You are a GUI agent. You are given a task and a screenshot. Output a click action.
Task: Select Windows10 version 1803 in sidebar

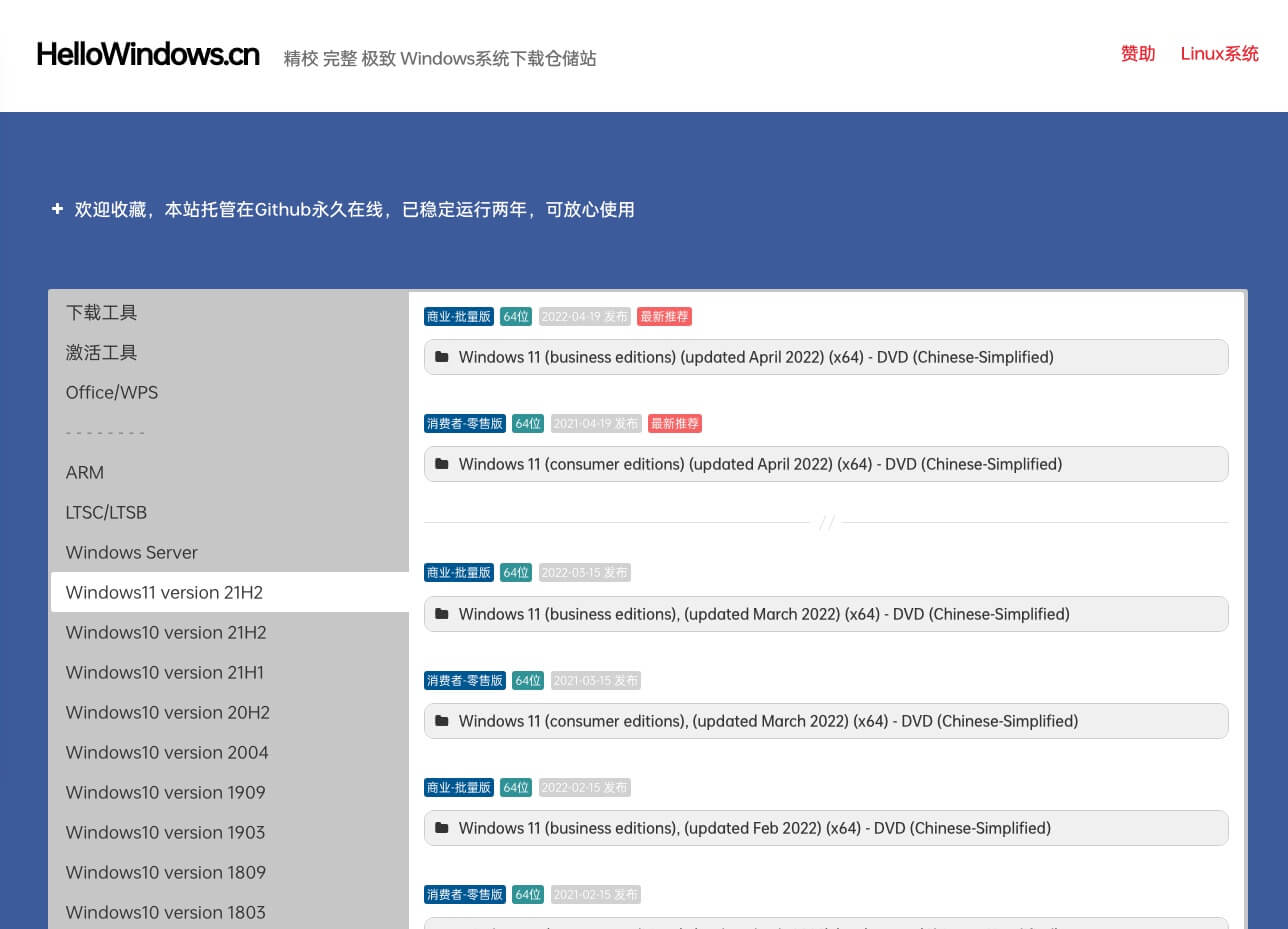230,912
